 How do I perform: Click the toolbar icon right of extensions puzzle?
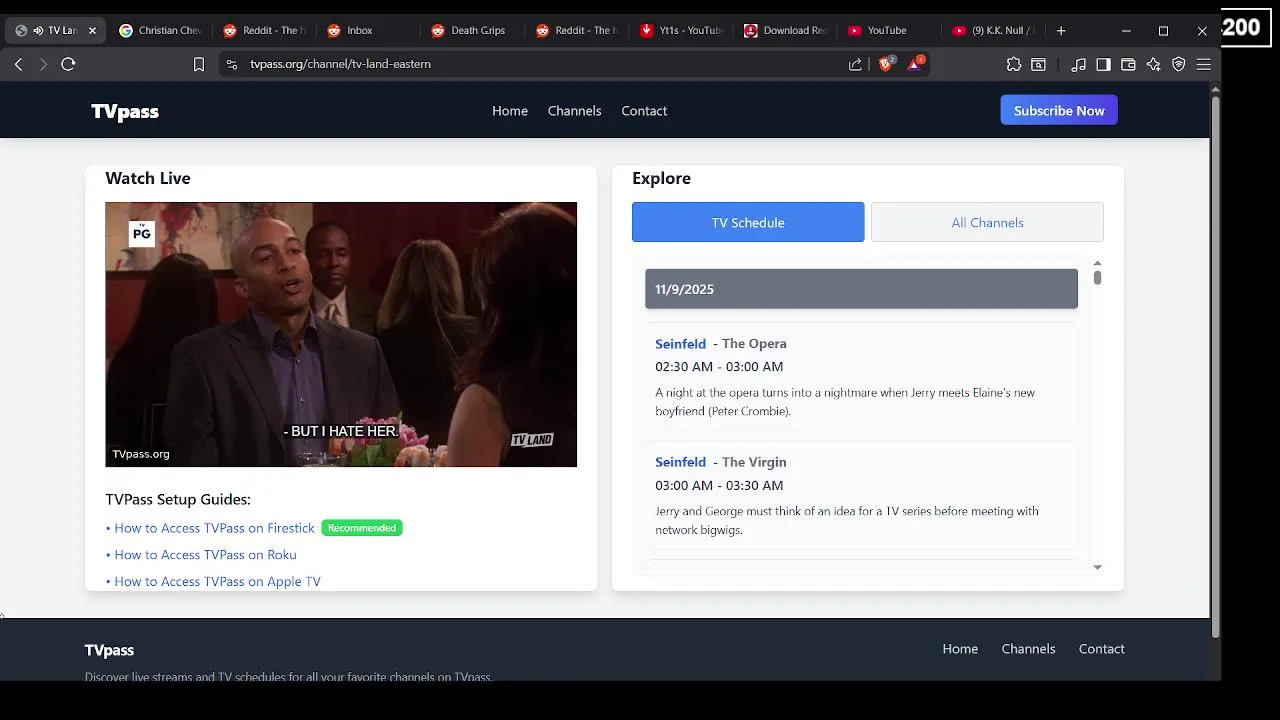1039,64
